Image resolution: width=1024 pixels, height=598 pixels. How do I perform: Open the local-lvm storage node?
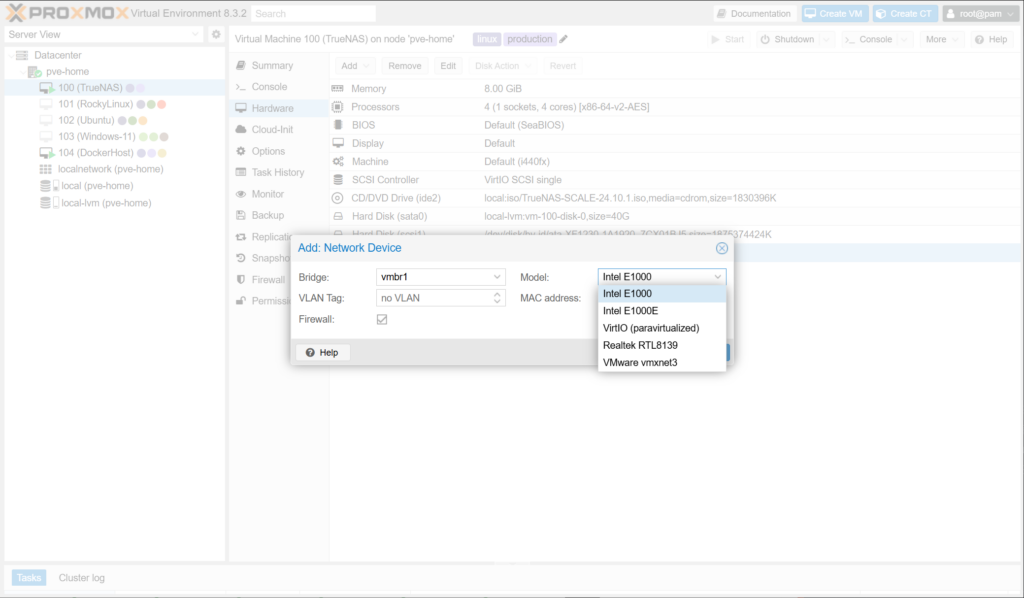pyautogui.click(x=105, y=202)
